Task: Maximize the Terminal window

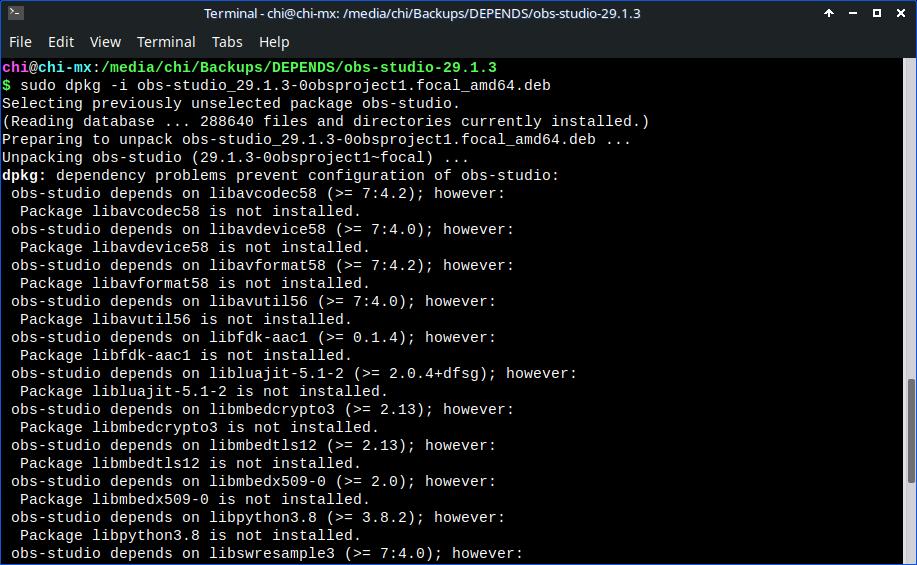Action: [x=877, y=13]
